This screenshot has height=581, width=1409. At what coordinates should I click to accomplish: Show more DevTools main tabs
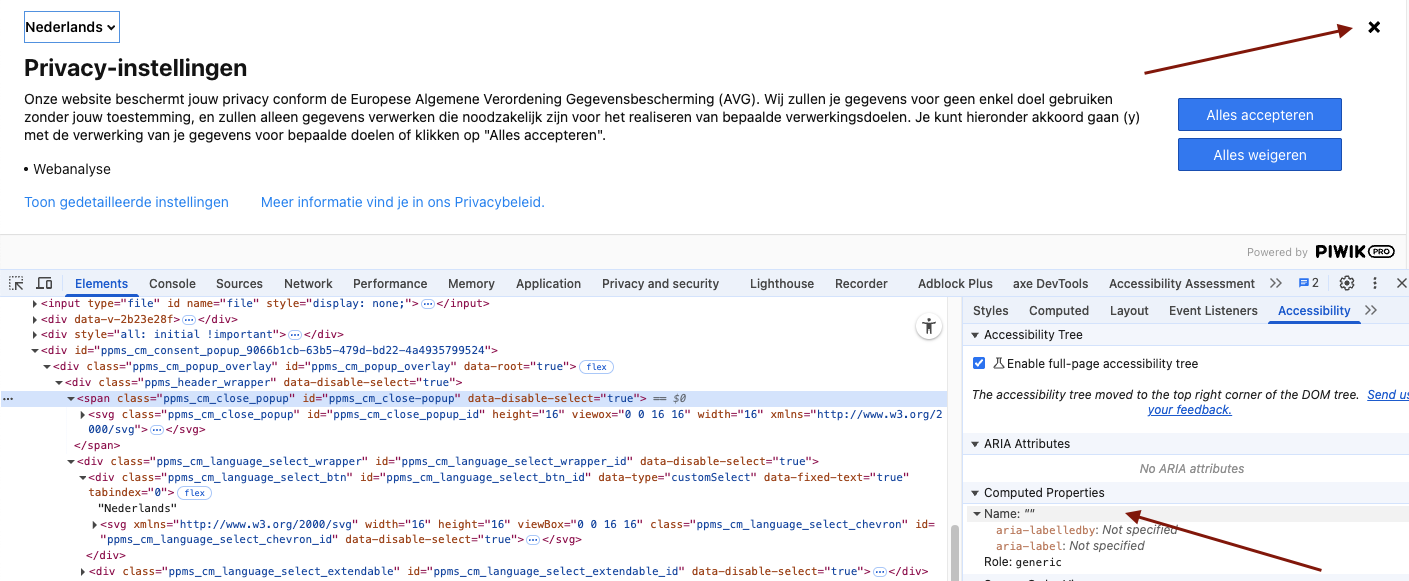[1275, 284]
